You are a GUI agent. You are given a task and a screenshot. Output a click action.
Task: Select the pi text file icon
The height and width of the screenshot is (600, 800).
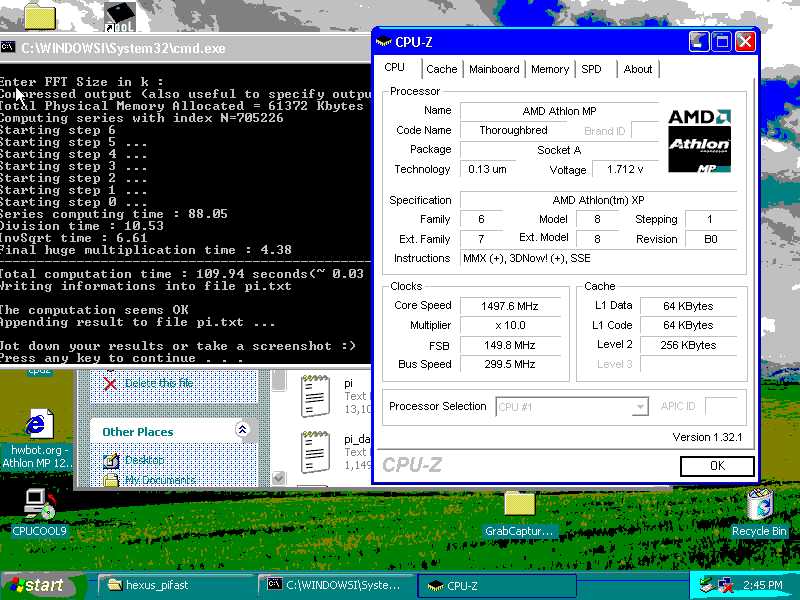pos(315,396)
